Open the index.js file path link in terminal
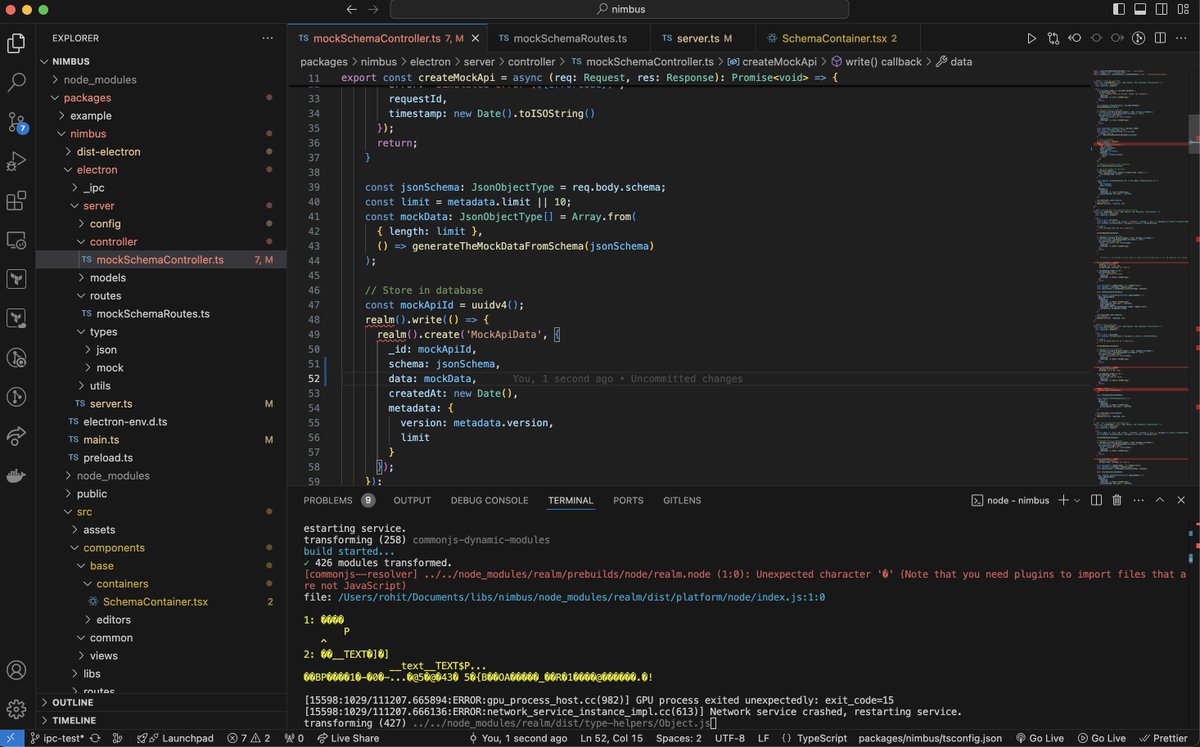 581,597
